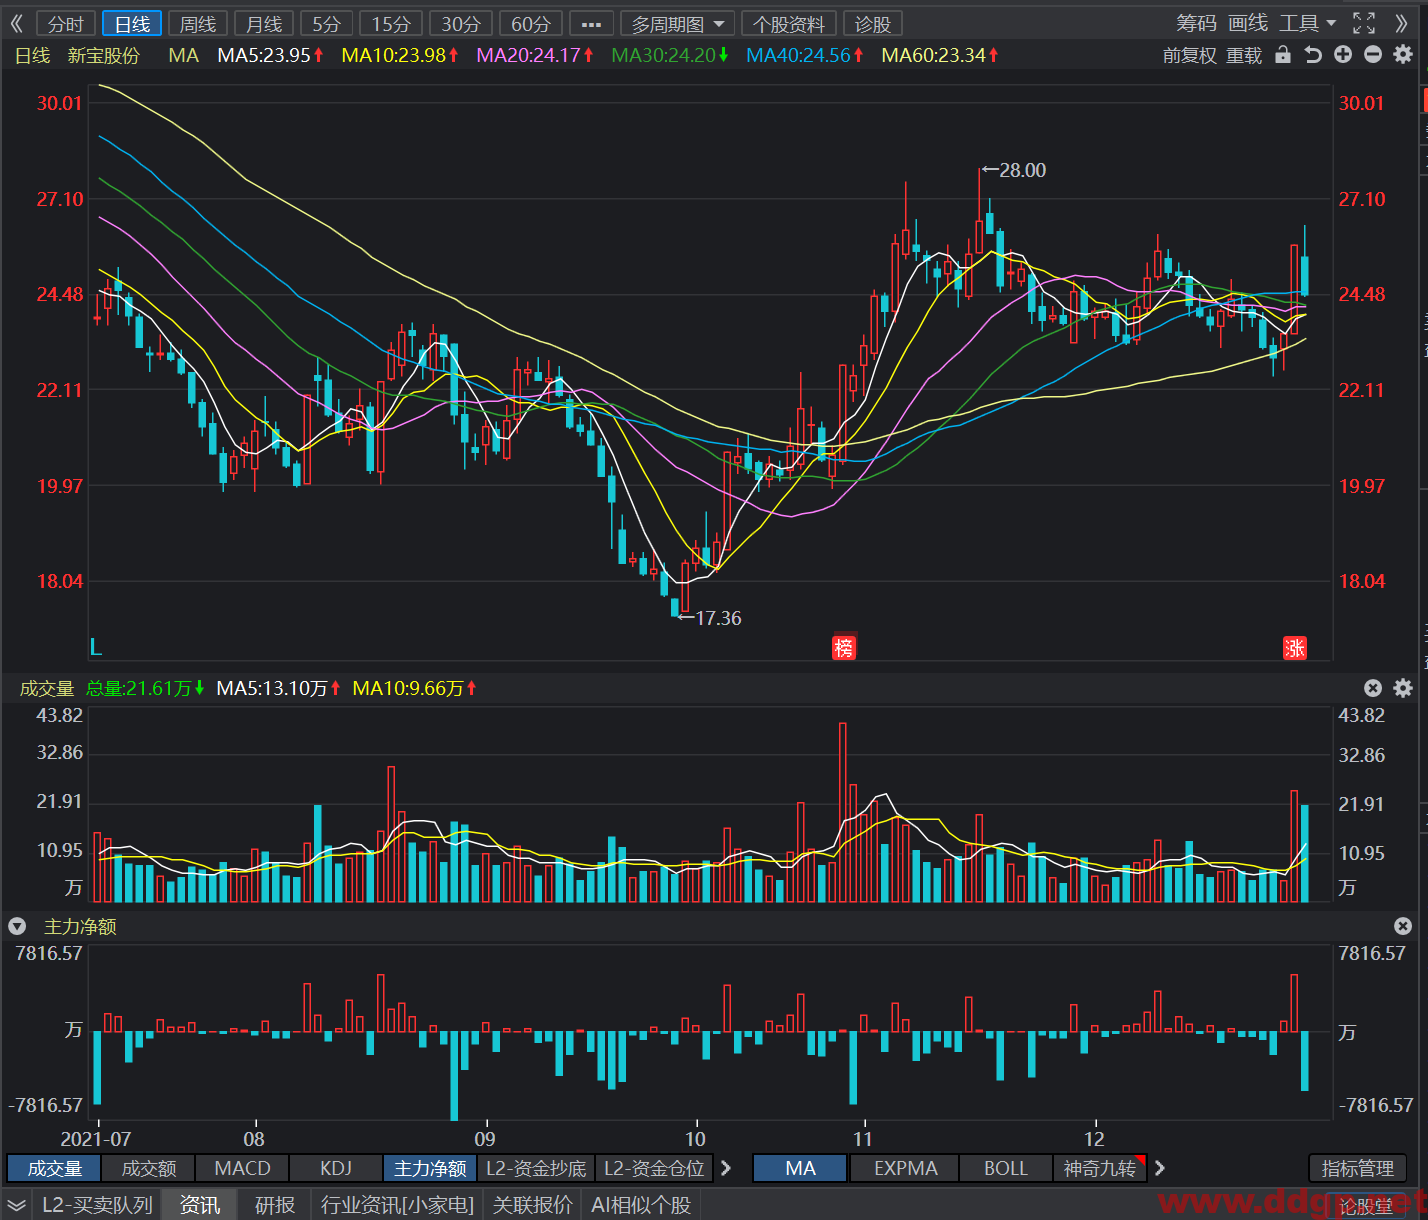Image resolution: width=1428 pixels, height=1220 pixels.
Task: Switch to 周线 weekly period tab
Action: coord(198,24)
